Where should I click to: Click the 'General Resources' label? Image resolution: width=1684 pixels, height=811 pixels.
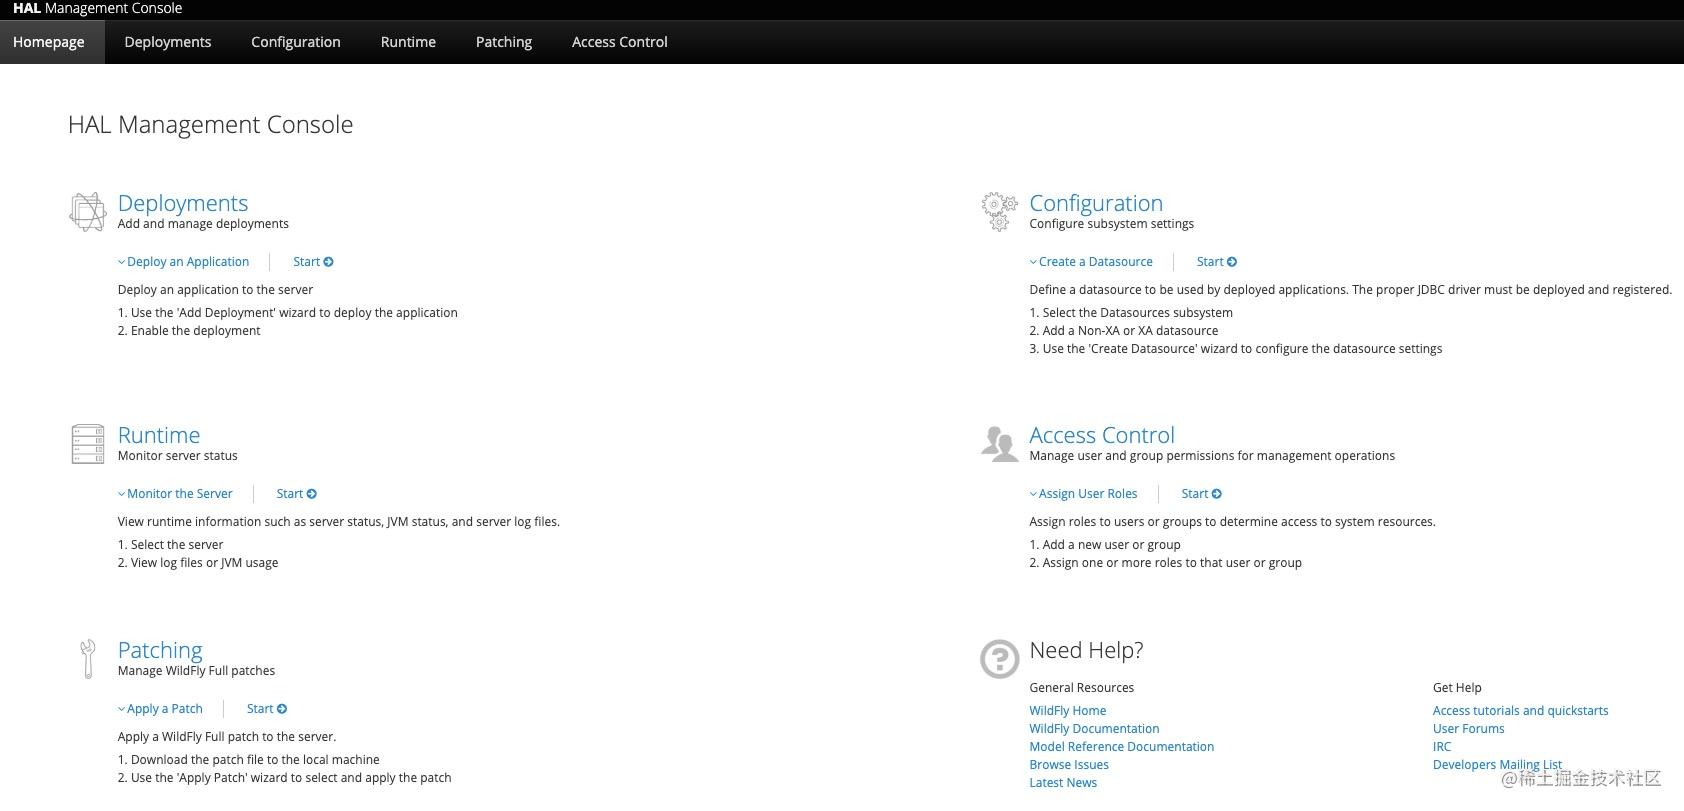[1082, 688]
